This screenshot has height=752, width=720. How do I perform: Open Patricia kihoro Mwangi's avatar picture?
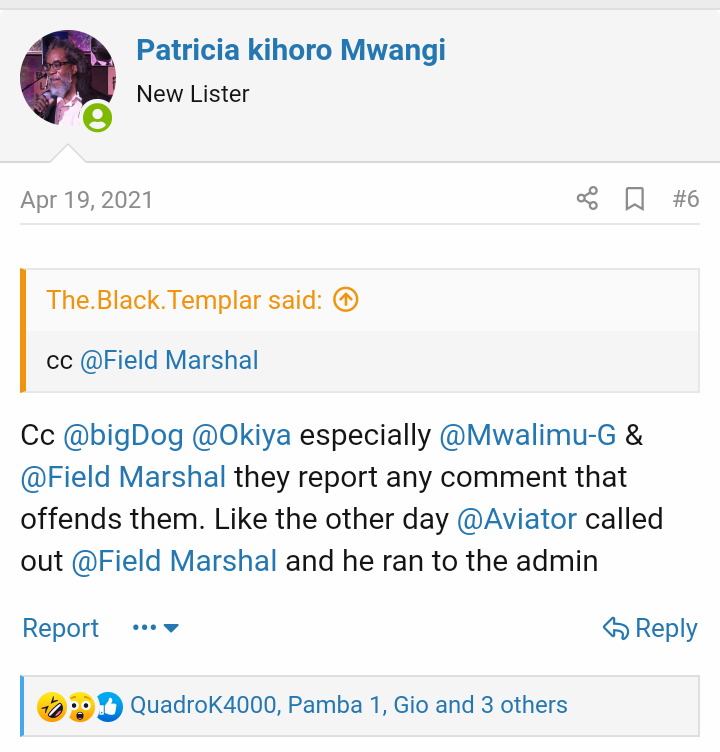tap(67, 78)
